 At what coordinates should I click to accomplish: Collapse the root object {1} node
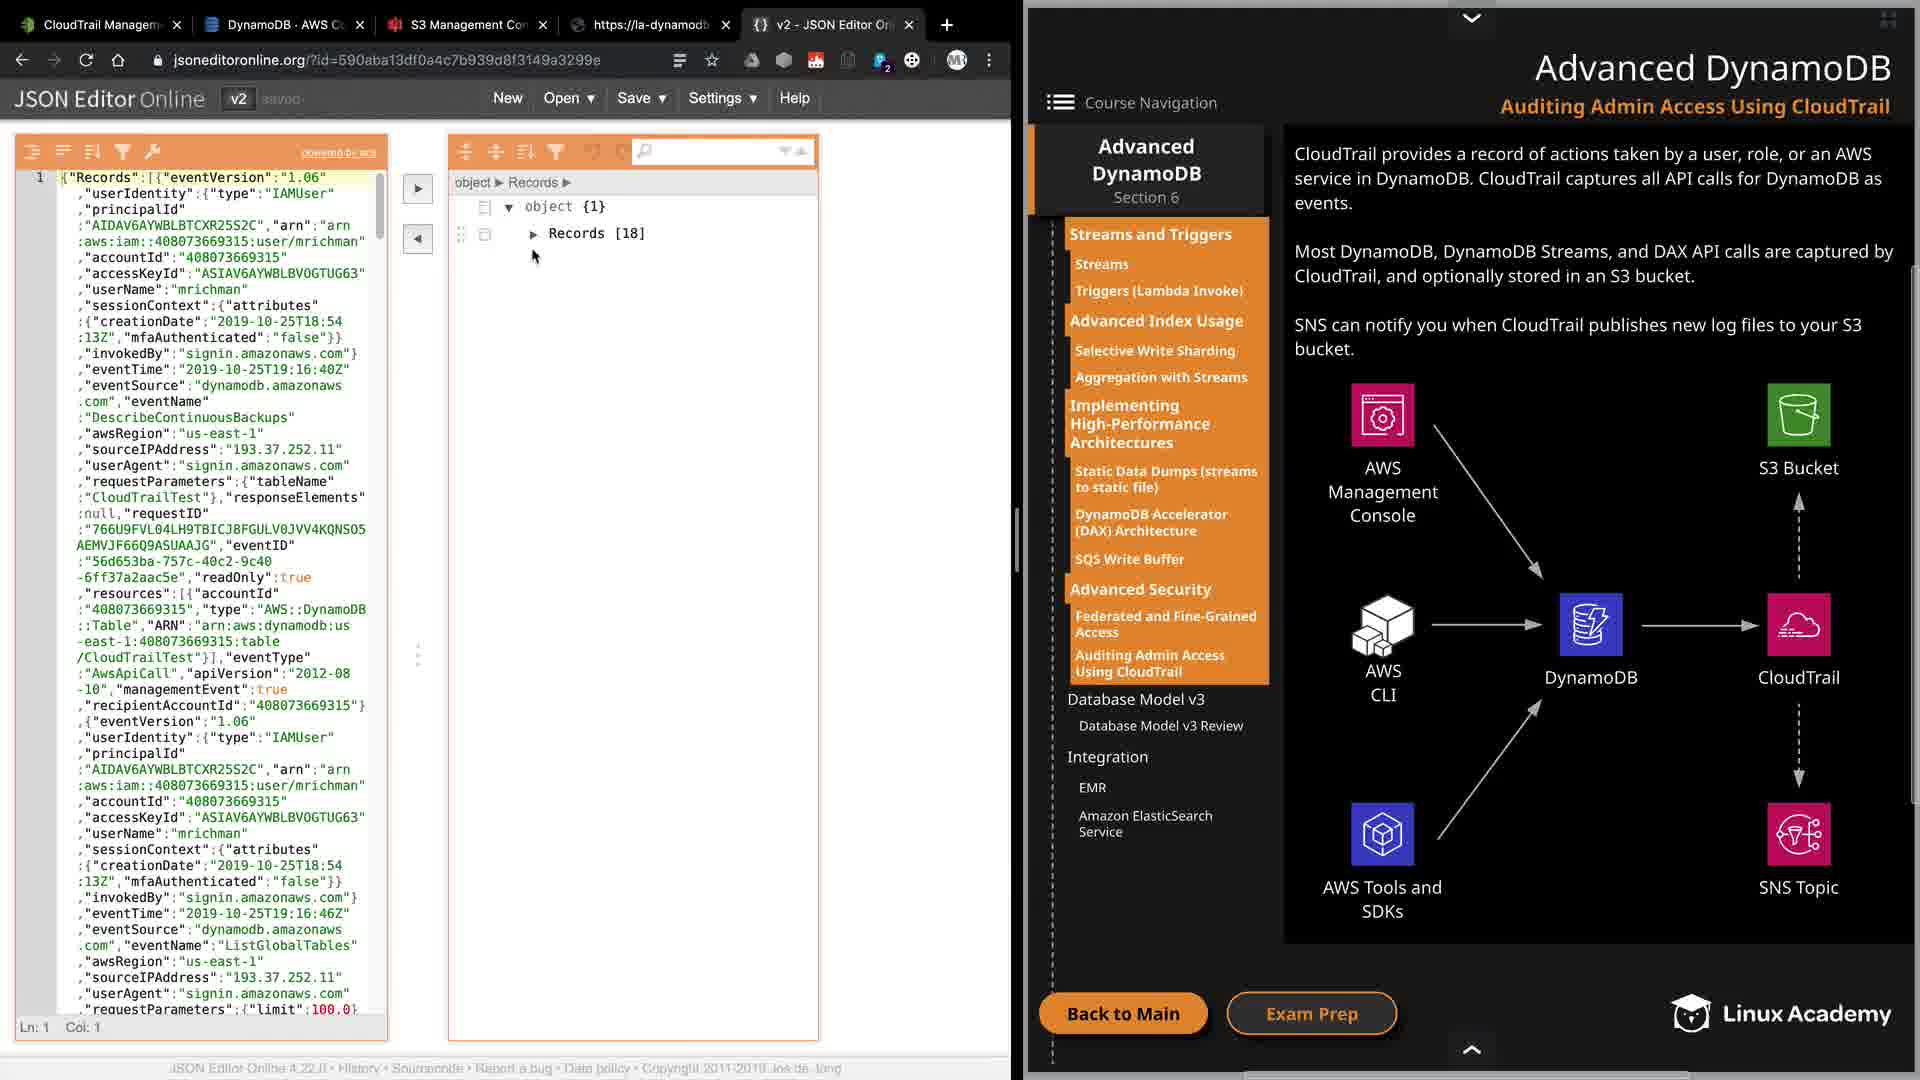coord(509,207)
